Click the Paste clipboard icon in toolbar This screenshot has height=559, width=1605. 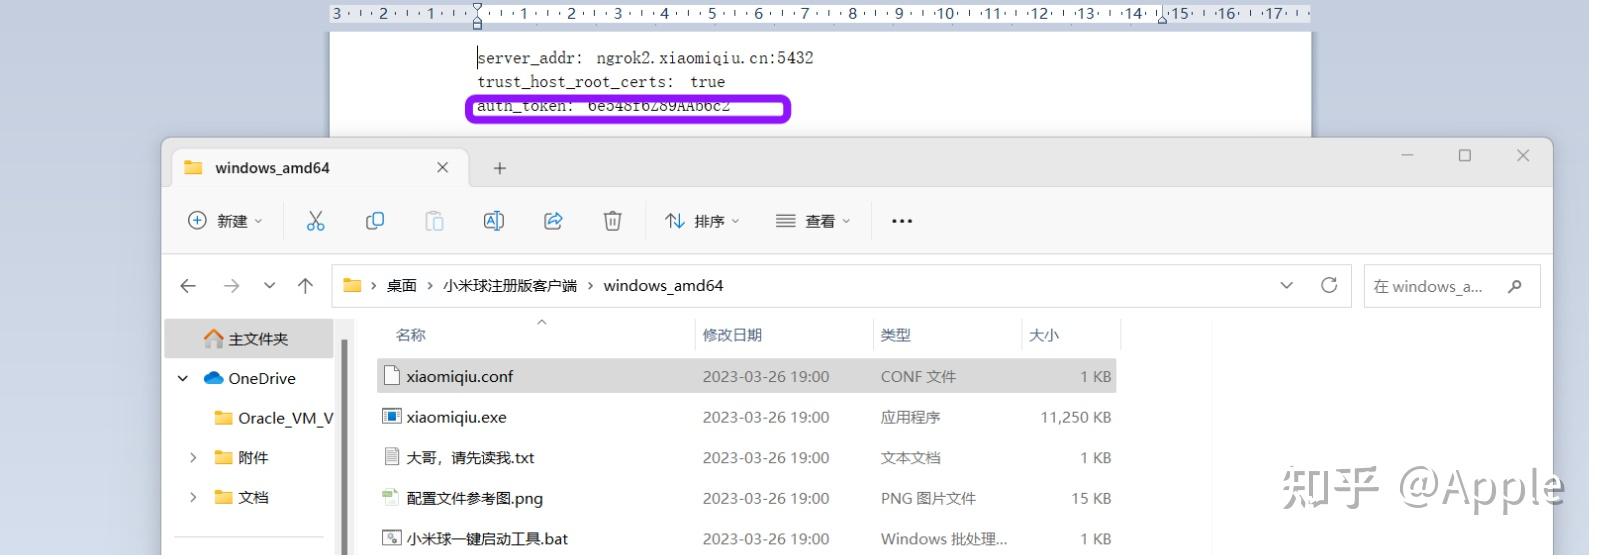click(434, 221)
